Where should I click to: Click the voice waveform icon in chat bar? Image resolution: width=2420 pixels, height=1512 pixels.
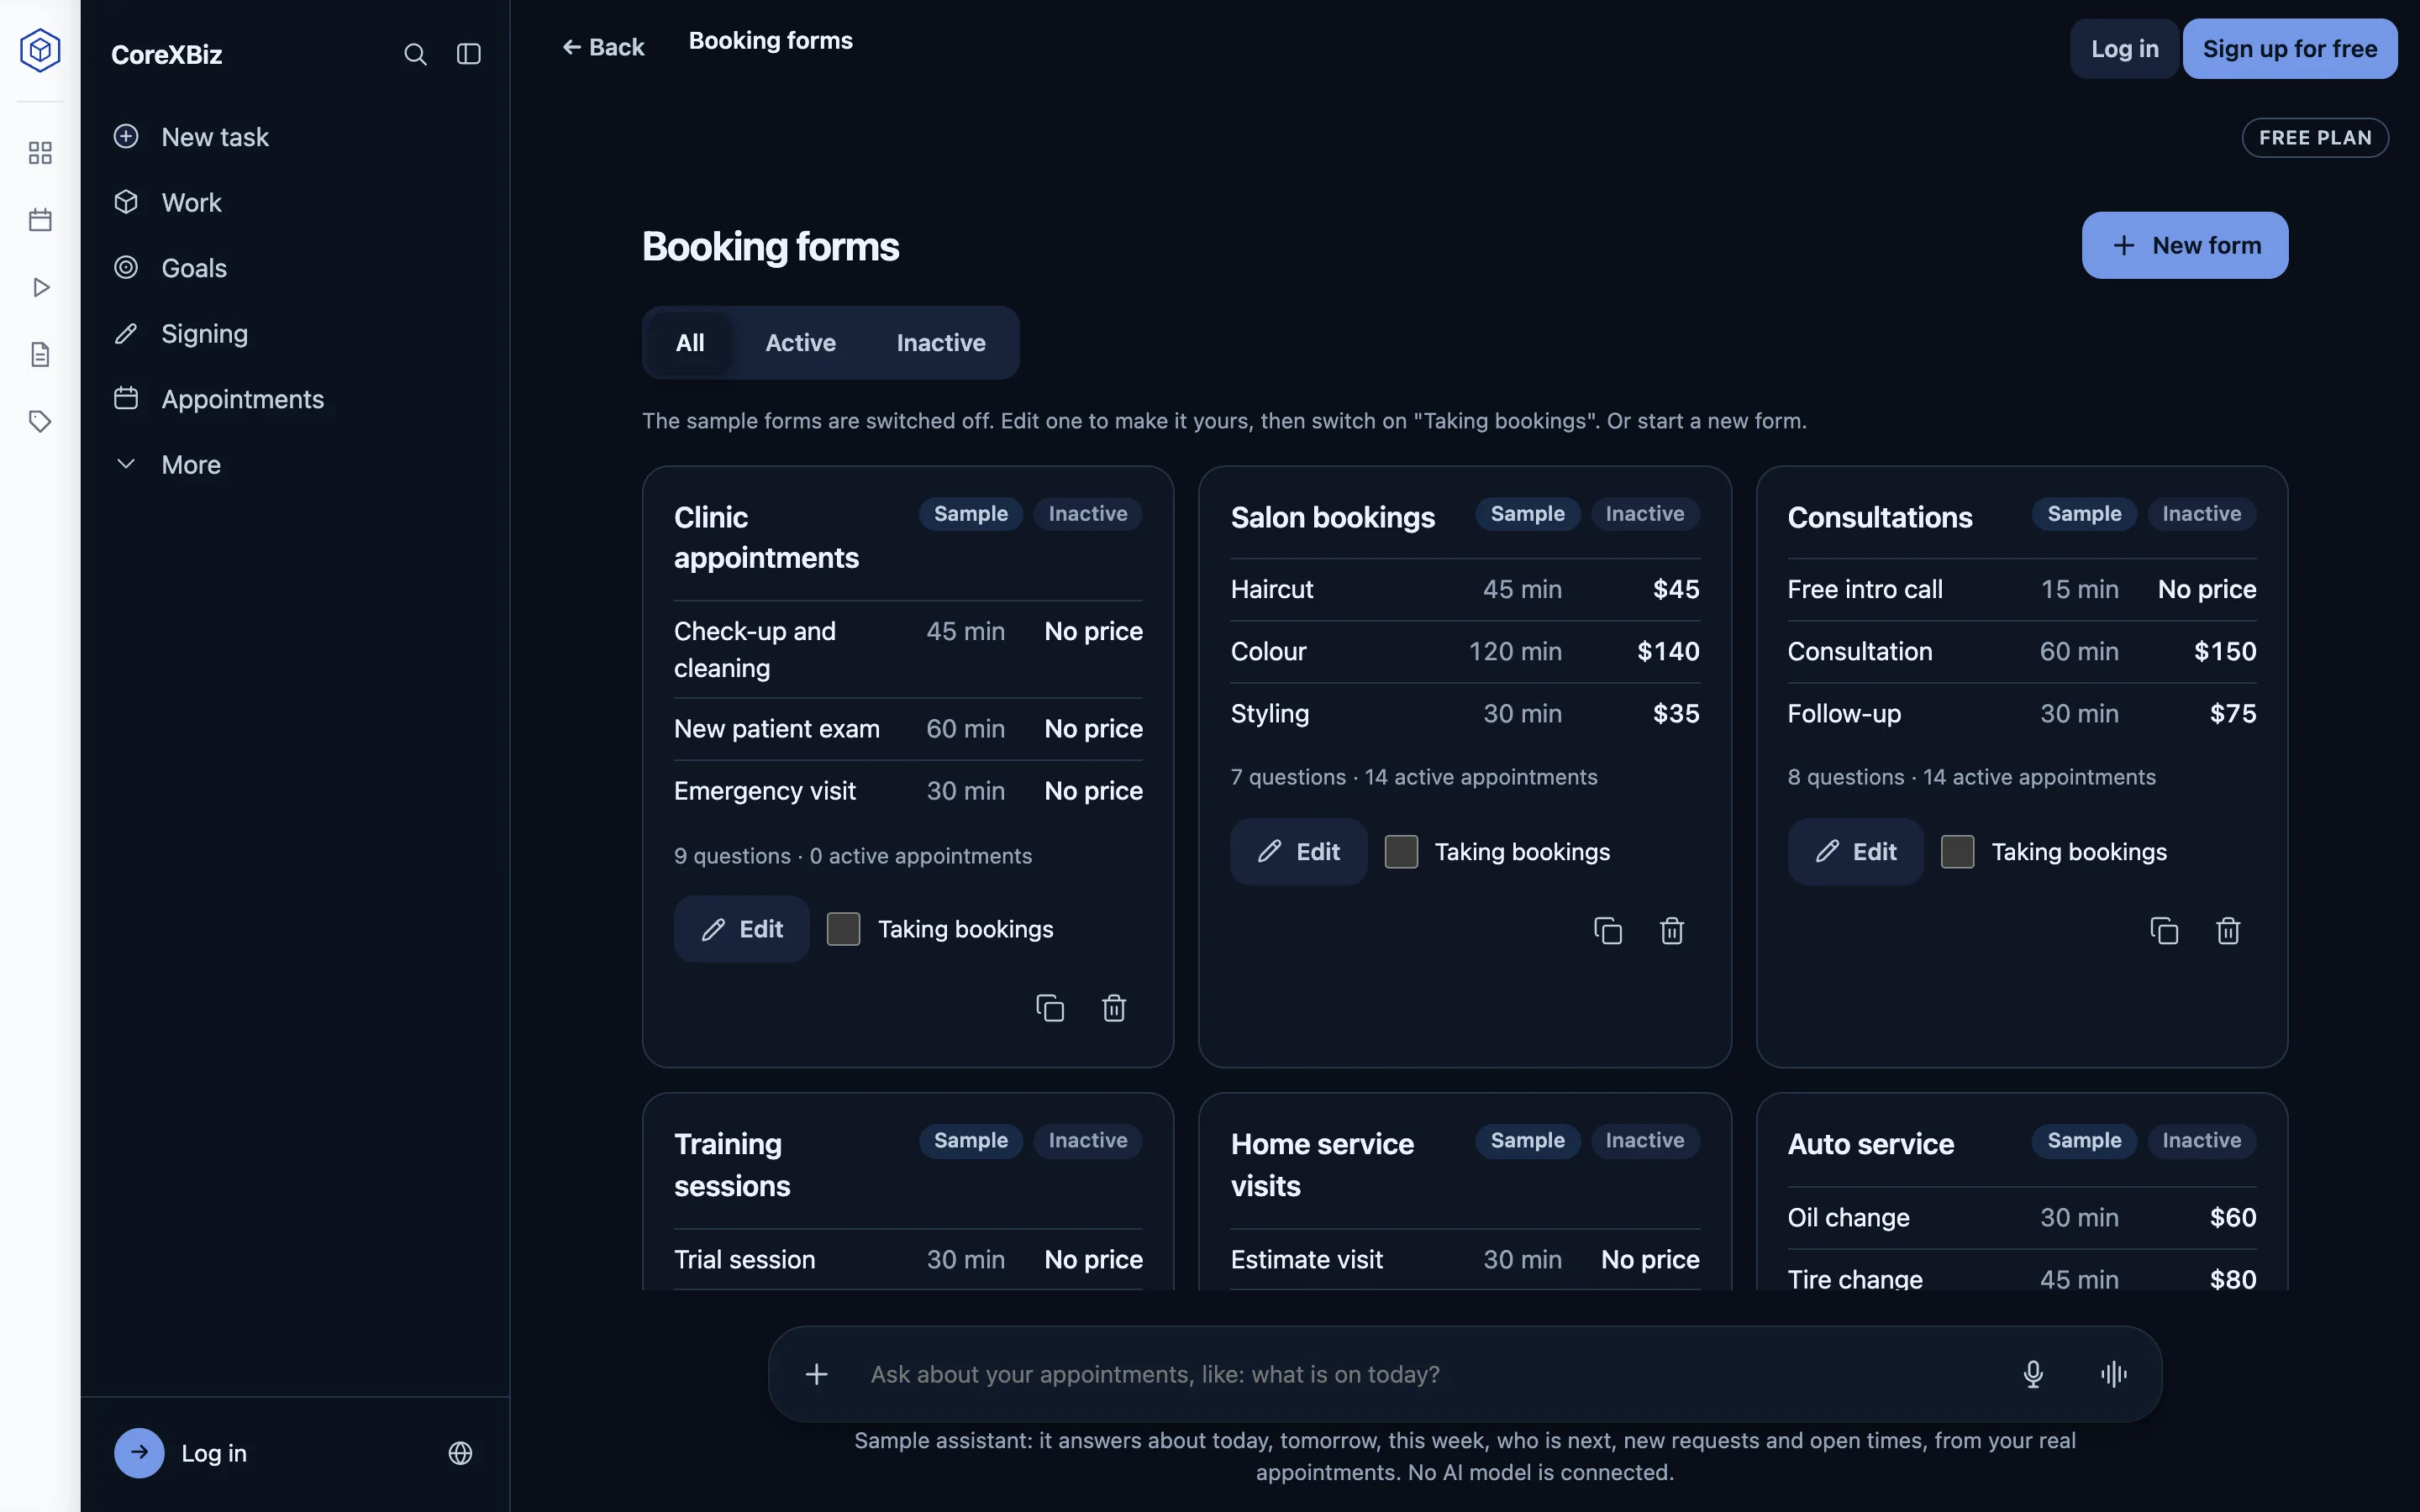click(x=2114, y=1374)
